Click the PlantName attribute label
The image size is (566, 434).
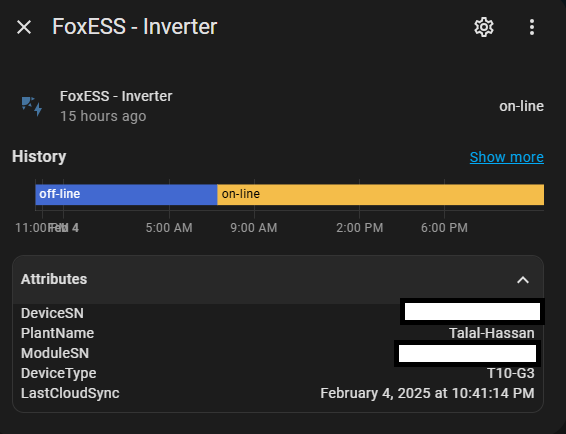(x=57, y=333)
